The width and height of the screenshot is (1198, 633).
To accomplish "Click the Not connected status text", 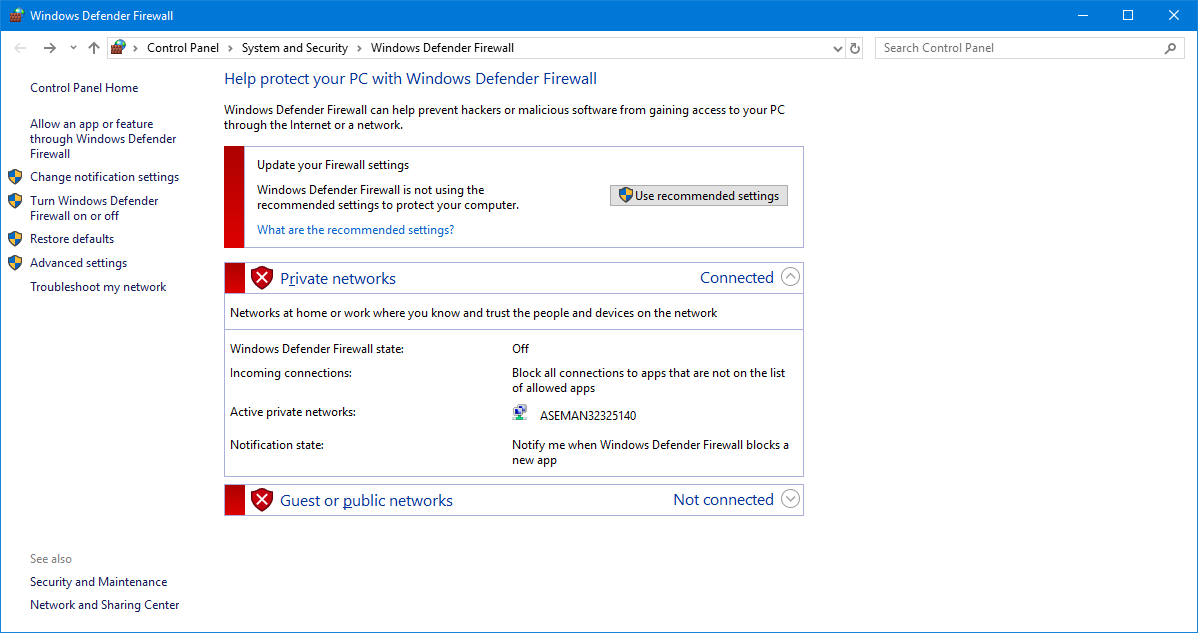I will pos(724,500).
